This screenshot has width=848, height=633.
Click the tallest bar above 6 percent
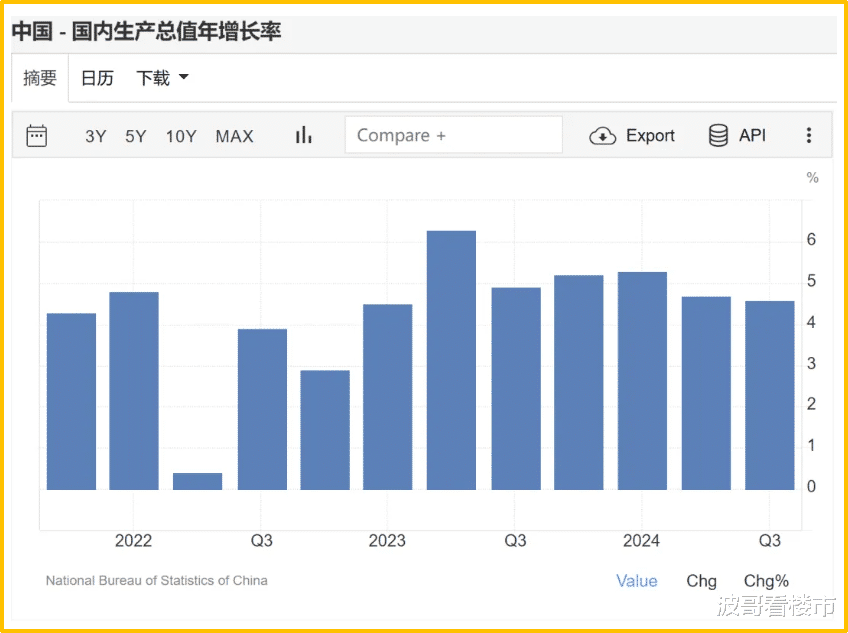[451, 360]
